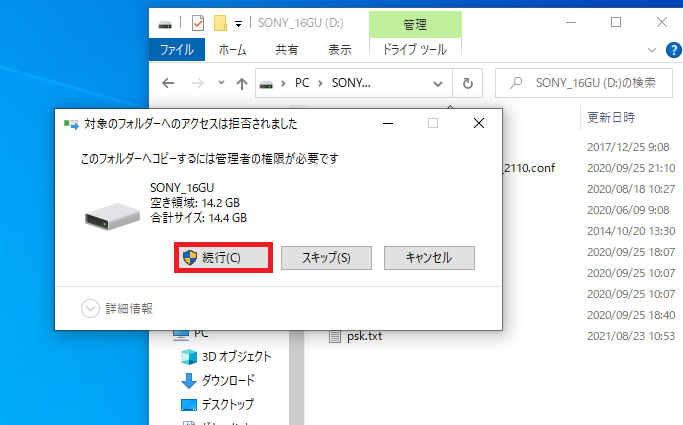The width and height of the screenshot is (683, 425).
Task: Click the 更新日時 column header
Action: (x=611, y=117)
